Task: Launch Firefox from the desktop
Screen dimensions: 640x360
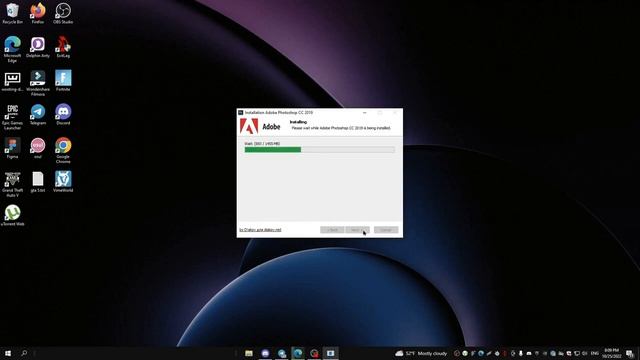Action: coord(38,13)
